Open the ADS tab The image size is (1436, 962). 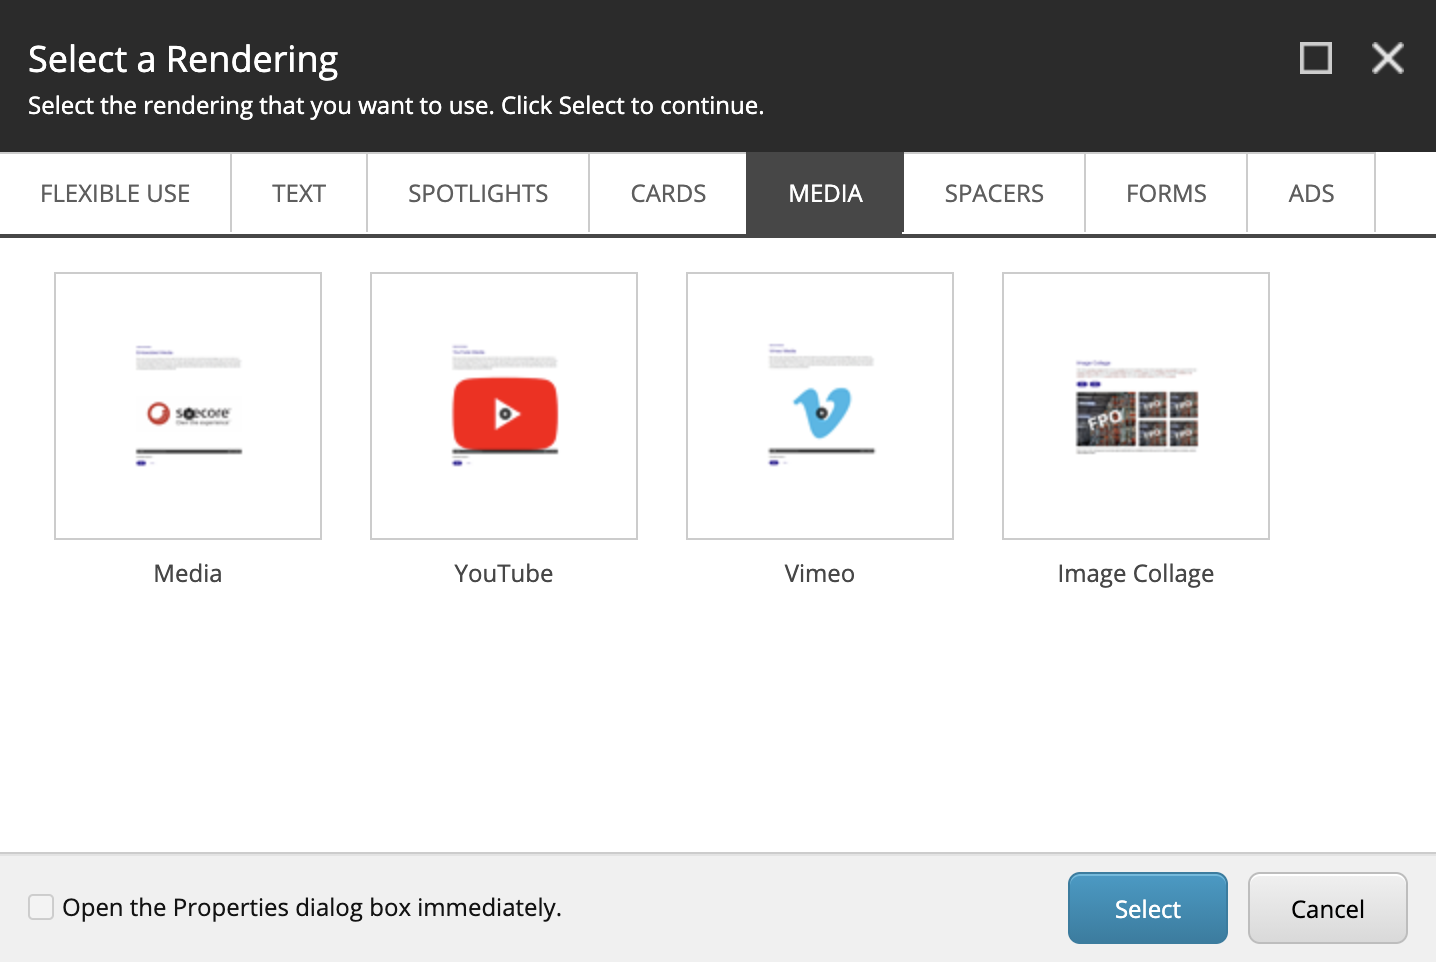(x=1311, y=193)
